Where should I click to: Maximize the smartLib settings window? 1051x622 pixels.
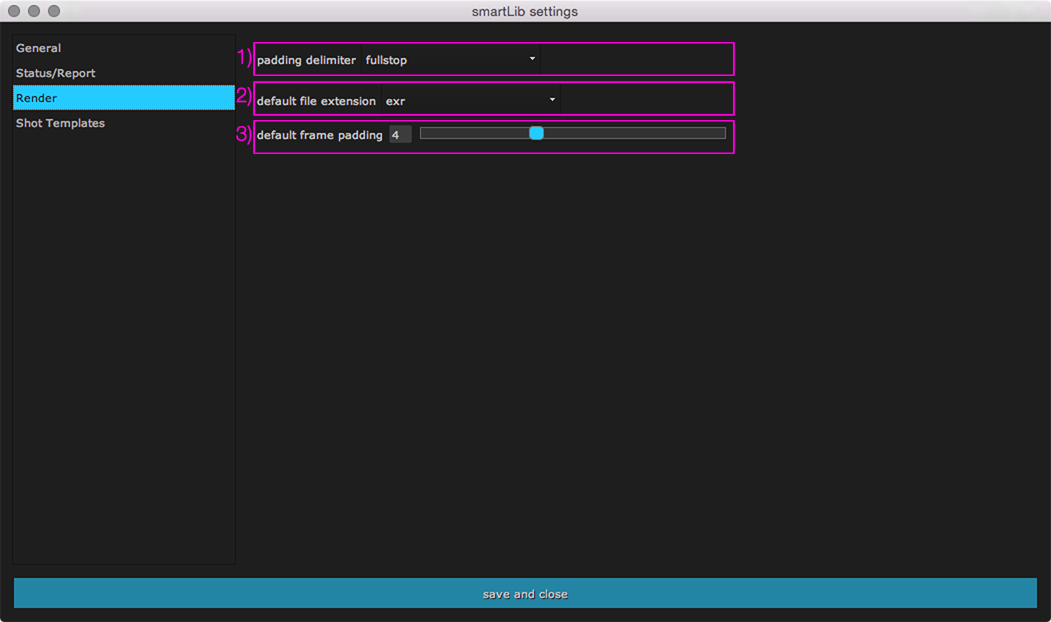(x=54, y=11)
